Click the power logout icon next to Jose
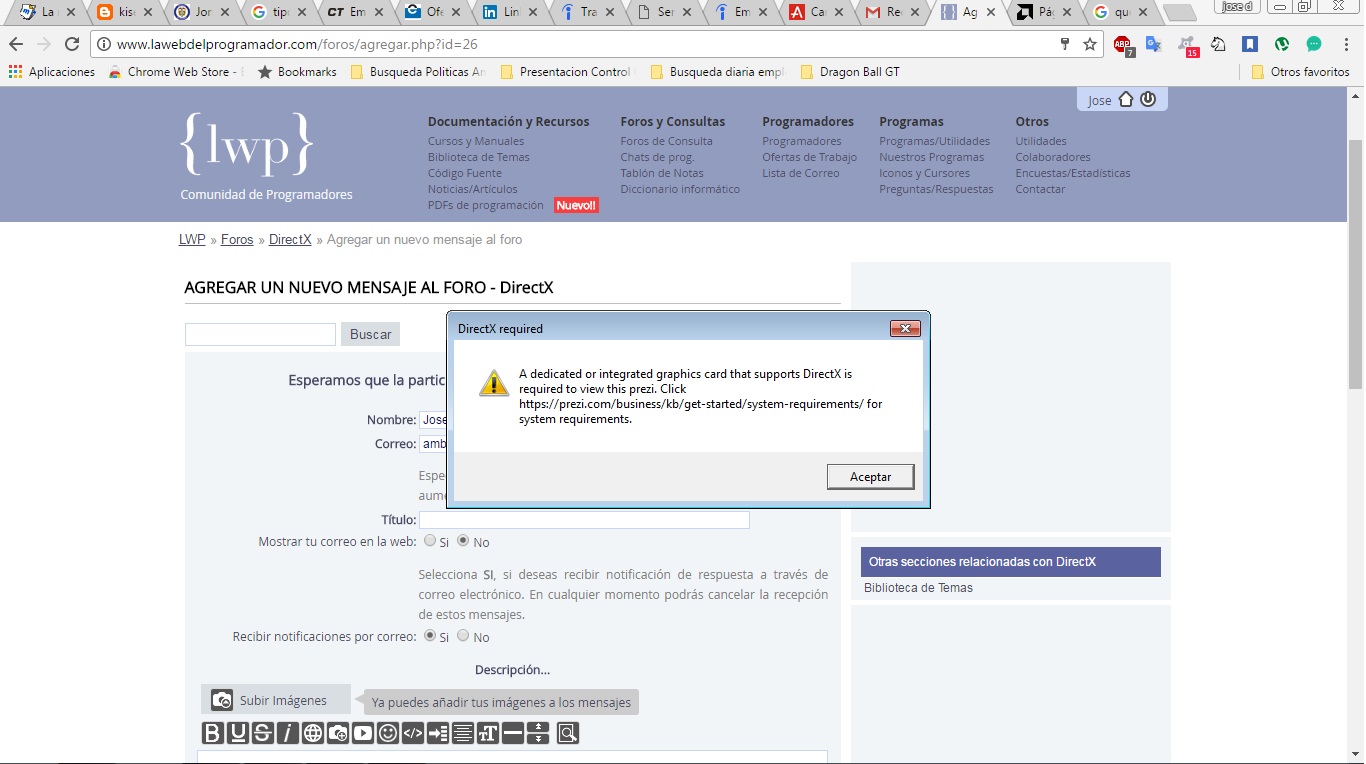 [1148, 99]
